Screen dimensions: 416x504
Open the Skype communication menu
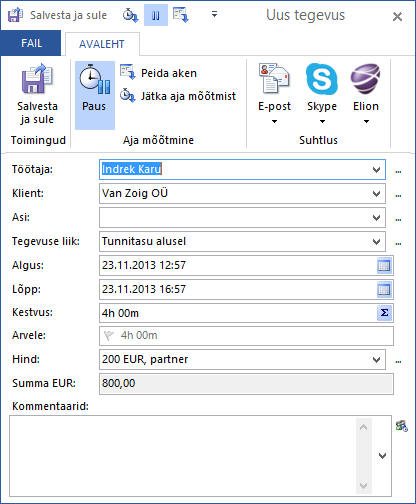point(322,94)
